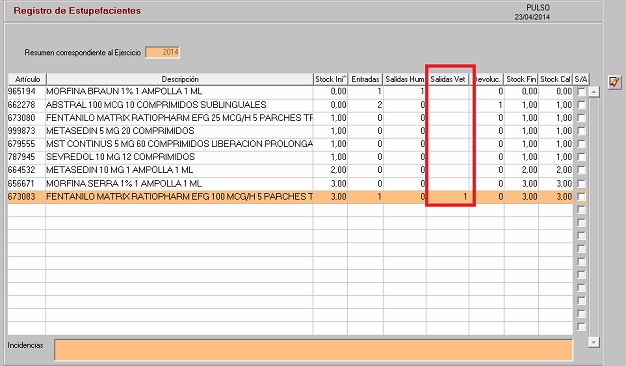This screenshot has width=626, height=366.
Task: Select article code 656671
Action: [x=22, y=184]
